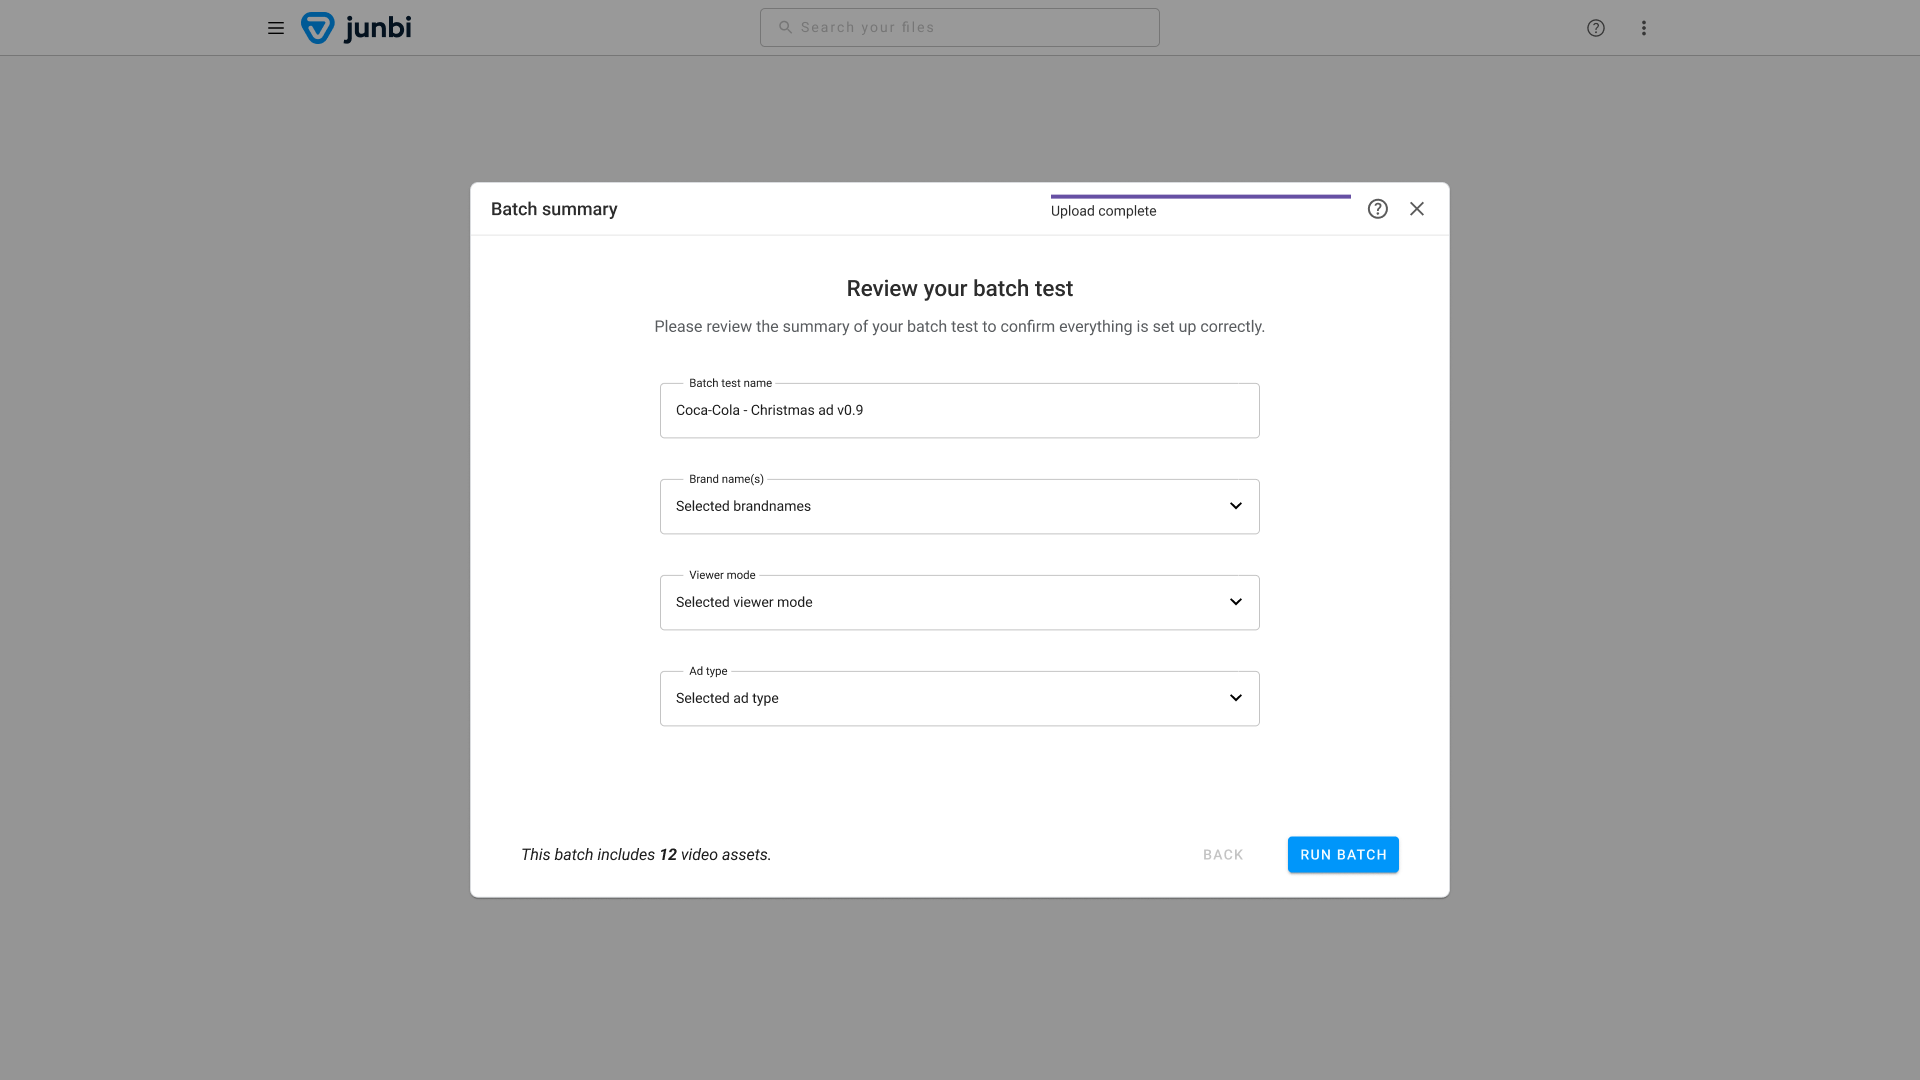Open the three-dot more options menu
This screenshot has height=1080, width=1920.
tap(1644, 28)
